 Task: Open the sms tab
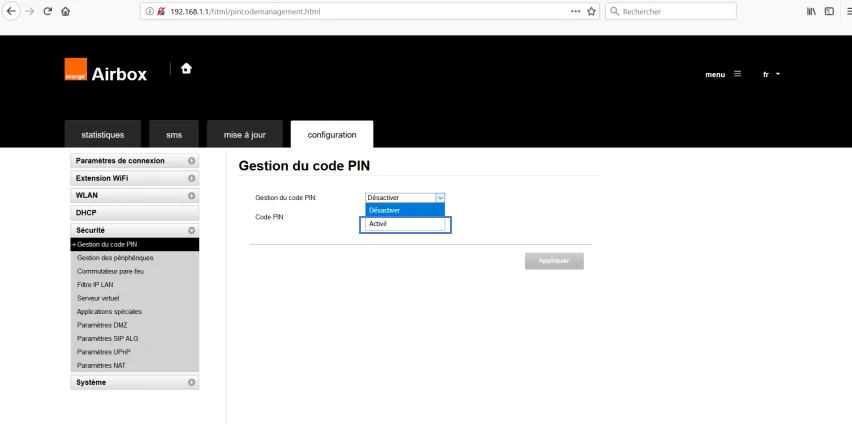(x=174, y=135)
